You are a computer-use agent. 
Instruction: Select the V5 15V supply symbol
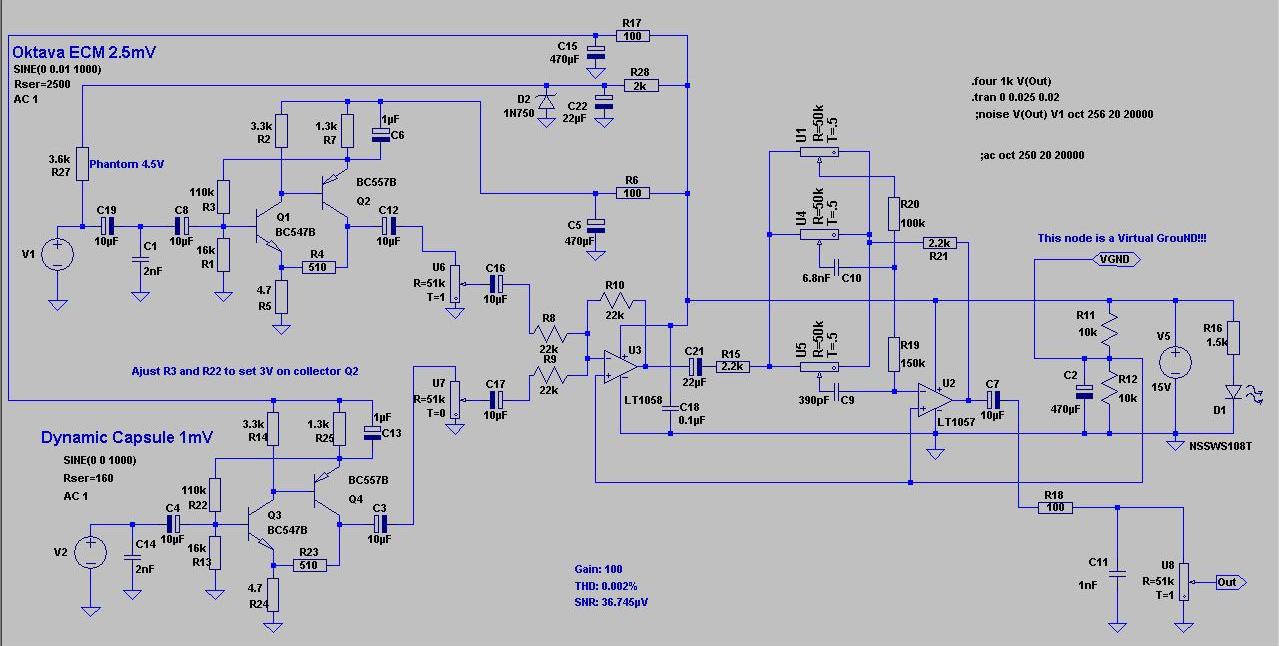click(x=1175, y=360)
